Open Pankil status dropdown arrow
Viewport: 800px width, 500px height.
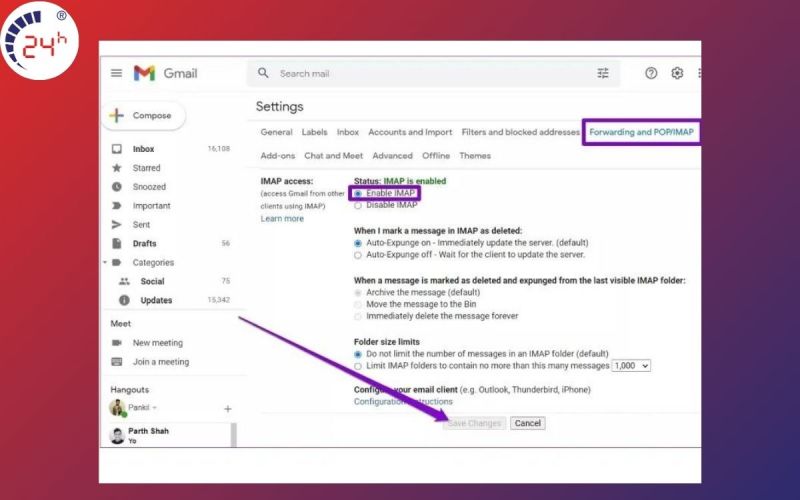[x=155, y=408]
